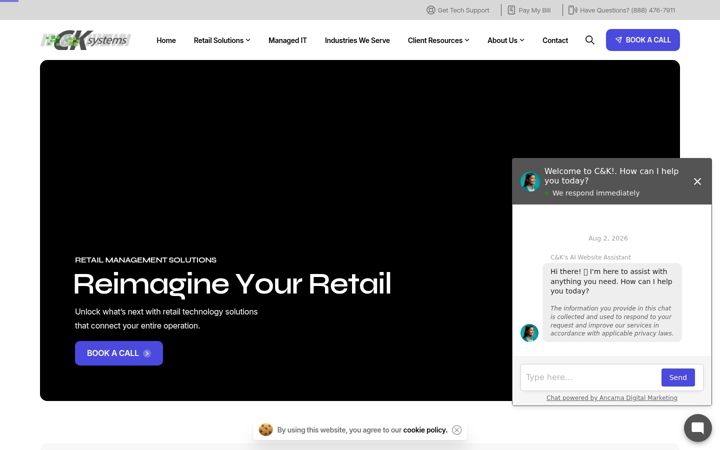Viewport: 720px width, 450px height.
Task: Click the Get Tech Support headset icon
Action: [x=430, y=10]
